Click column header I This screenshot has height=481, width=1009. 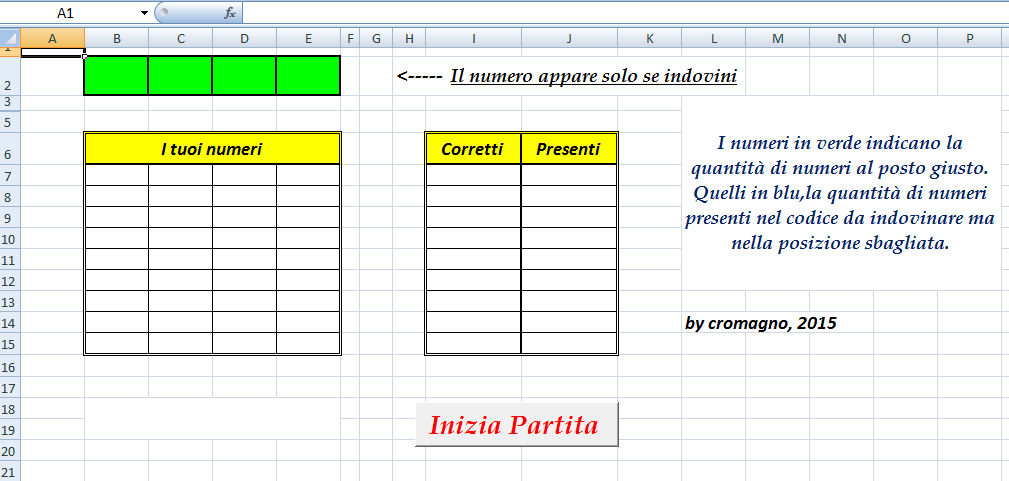[x=473, y=39]
